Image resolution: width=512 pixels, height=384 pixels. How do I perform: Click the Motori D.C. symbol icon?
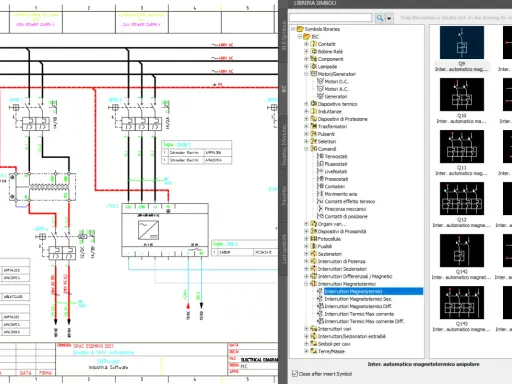pyautogui.click(x=320, y=81)
